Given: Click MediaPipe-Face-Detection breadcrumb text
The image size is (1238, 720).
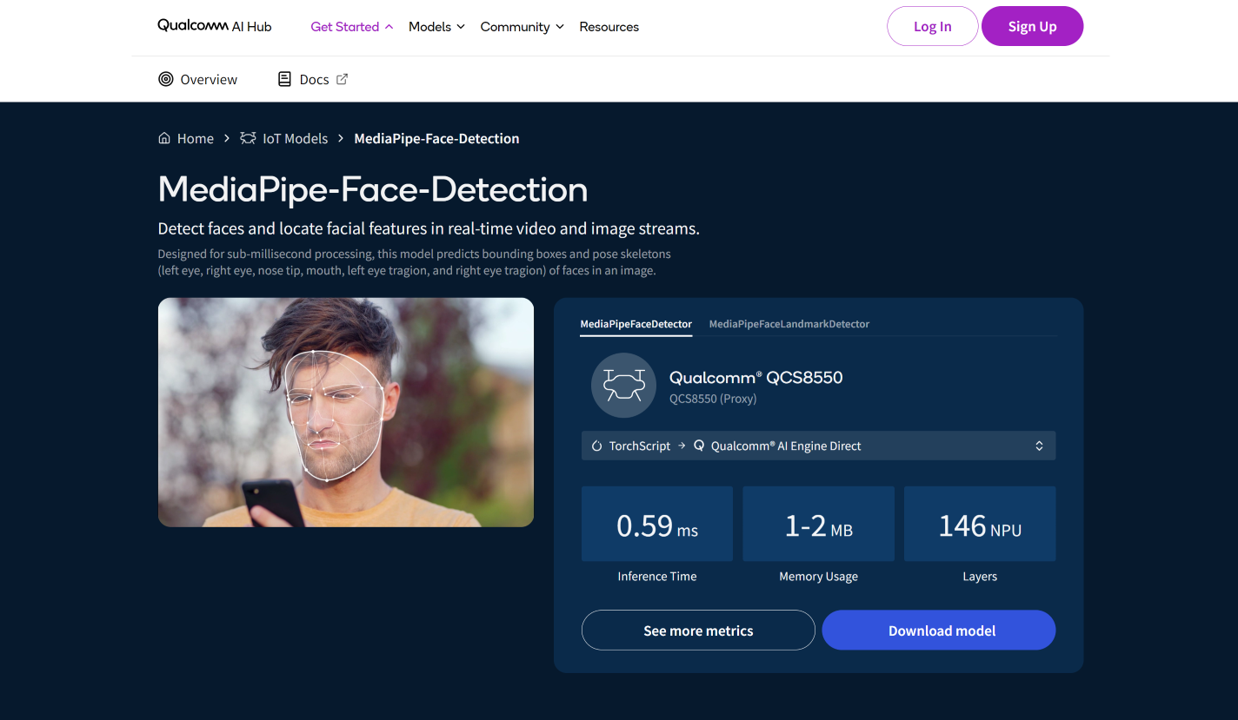Looking at the screenshot, I should (437, 138).
